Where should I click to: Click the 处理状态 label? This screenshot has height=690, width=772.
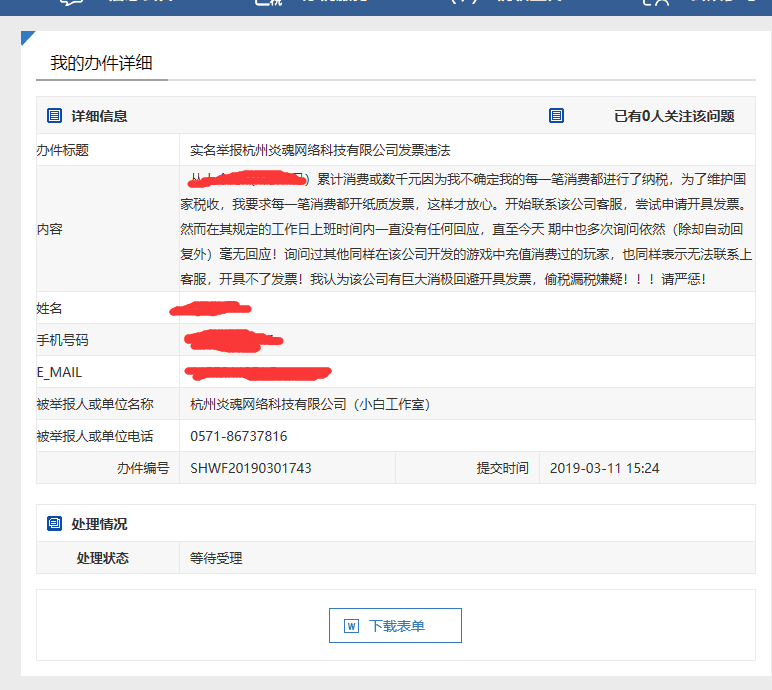[x=102, y=558]
